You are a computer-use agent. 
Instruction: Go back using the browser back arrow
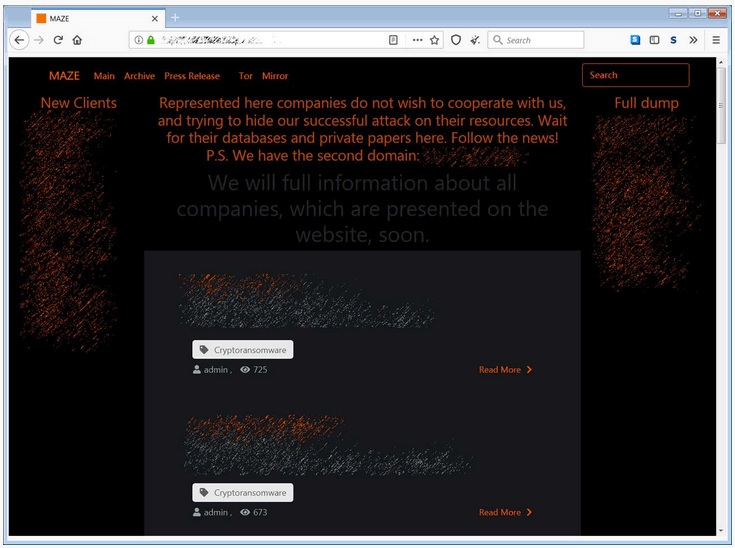[19, 40]
